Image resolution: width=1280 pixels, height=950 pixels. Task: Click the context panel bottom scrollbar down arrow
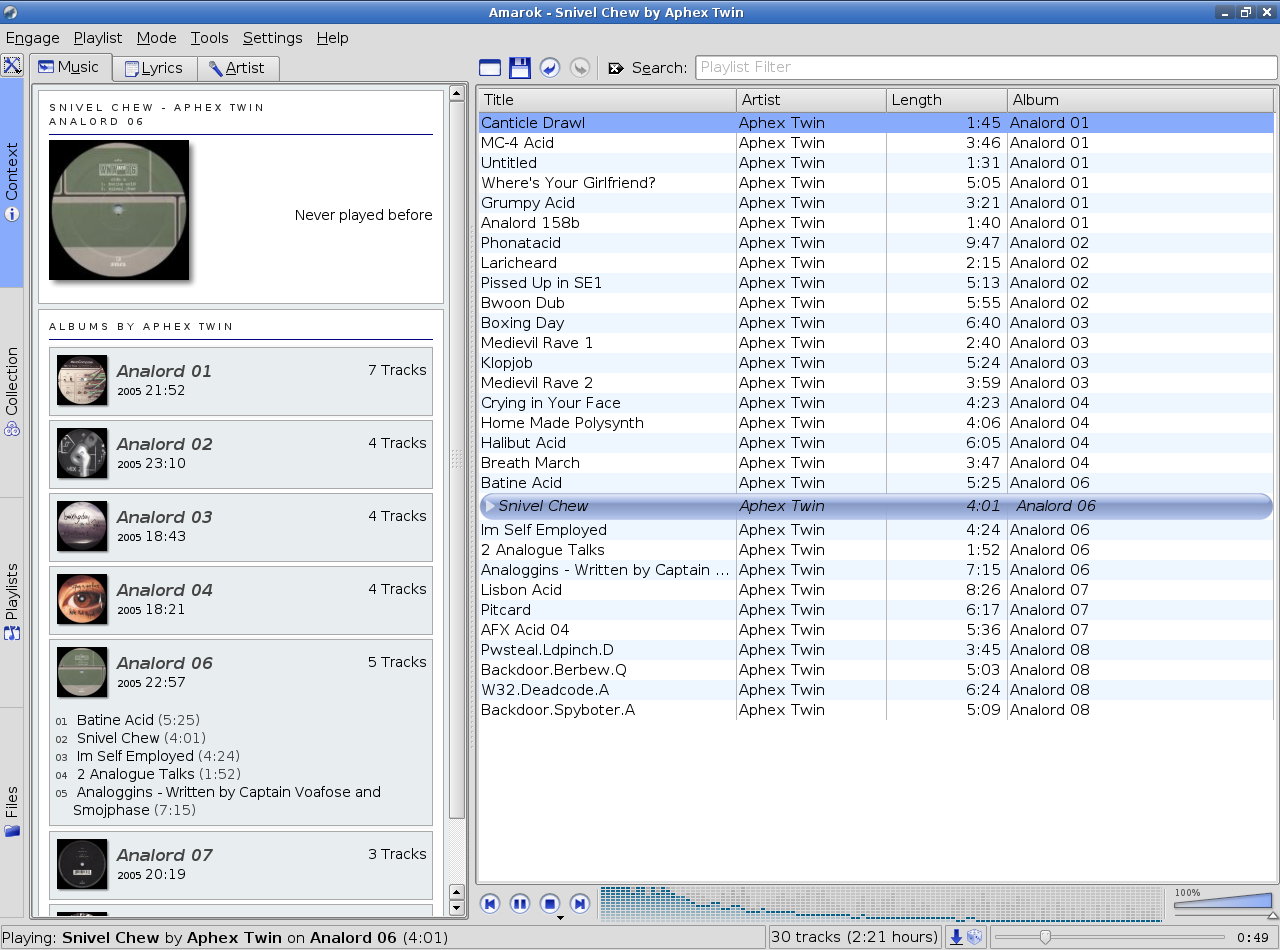pos(457,909)
